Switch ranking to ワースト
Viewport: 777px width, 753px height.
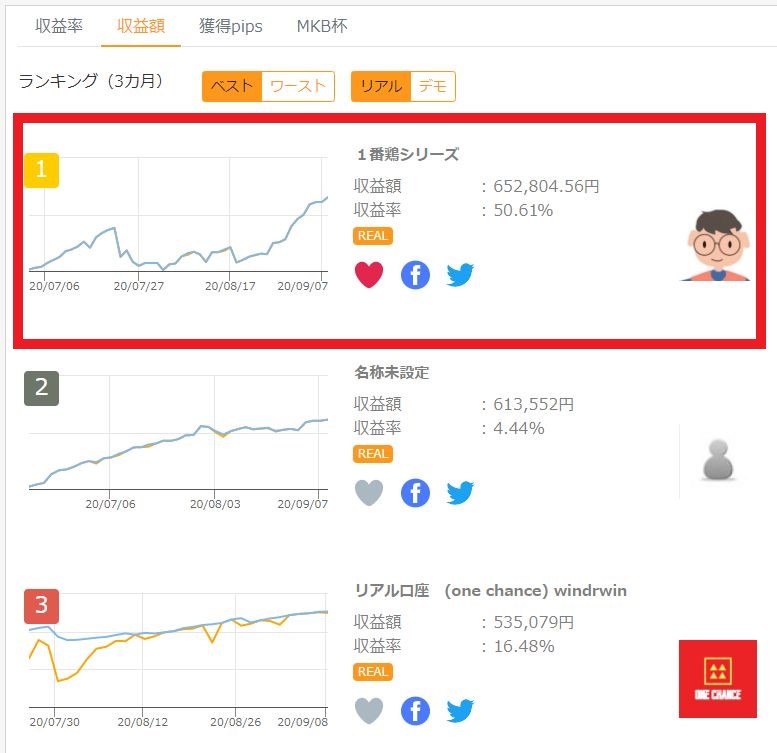[x=298, y=86]
